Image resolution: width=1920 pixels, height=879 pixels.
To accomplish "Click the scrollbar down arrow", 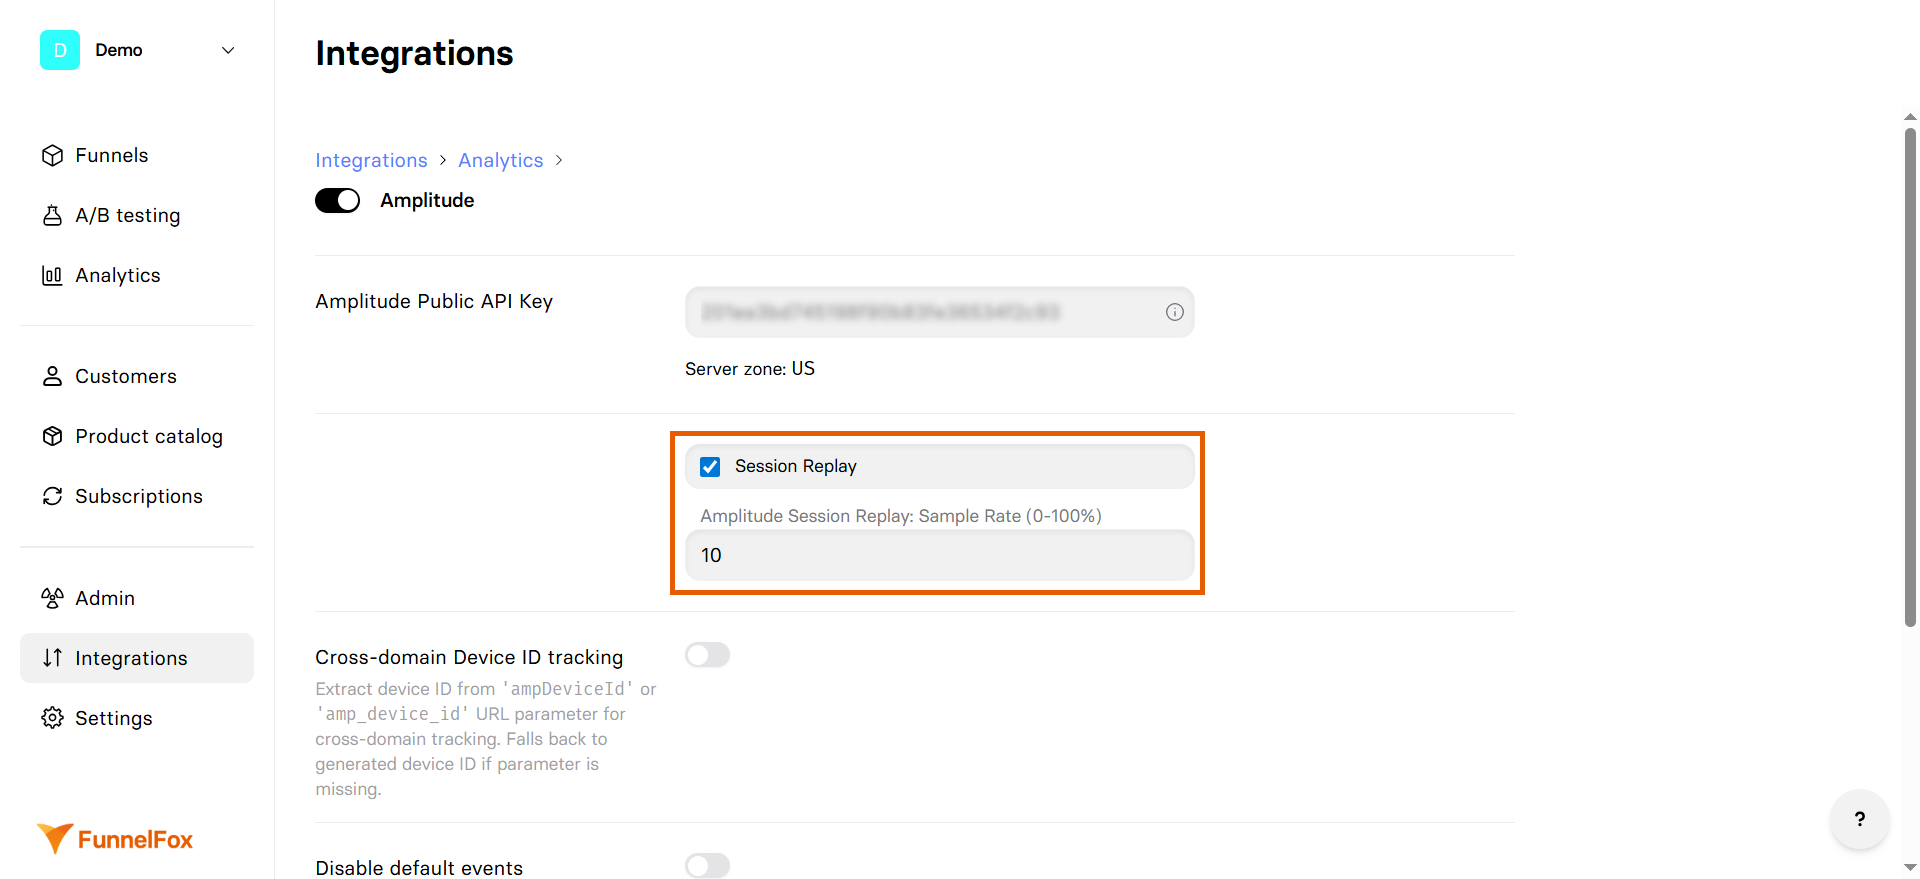I will (x=1910, y=868).
